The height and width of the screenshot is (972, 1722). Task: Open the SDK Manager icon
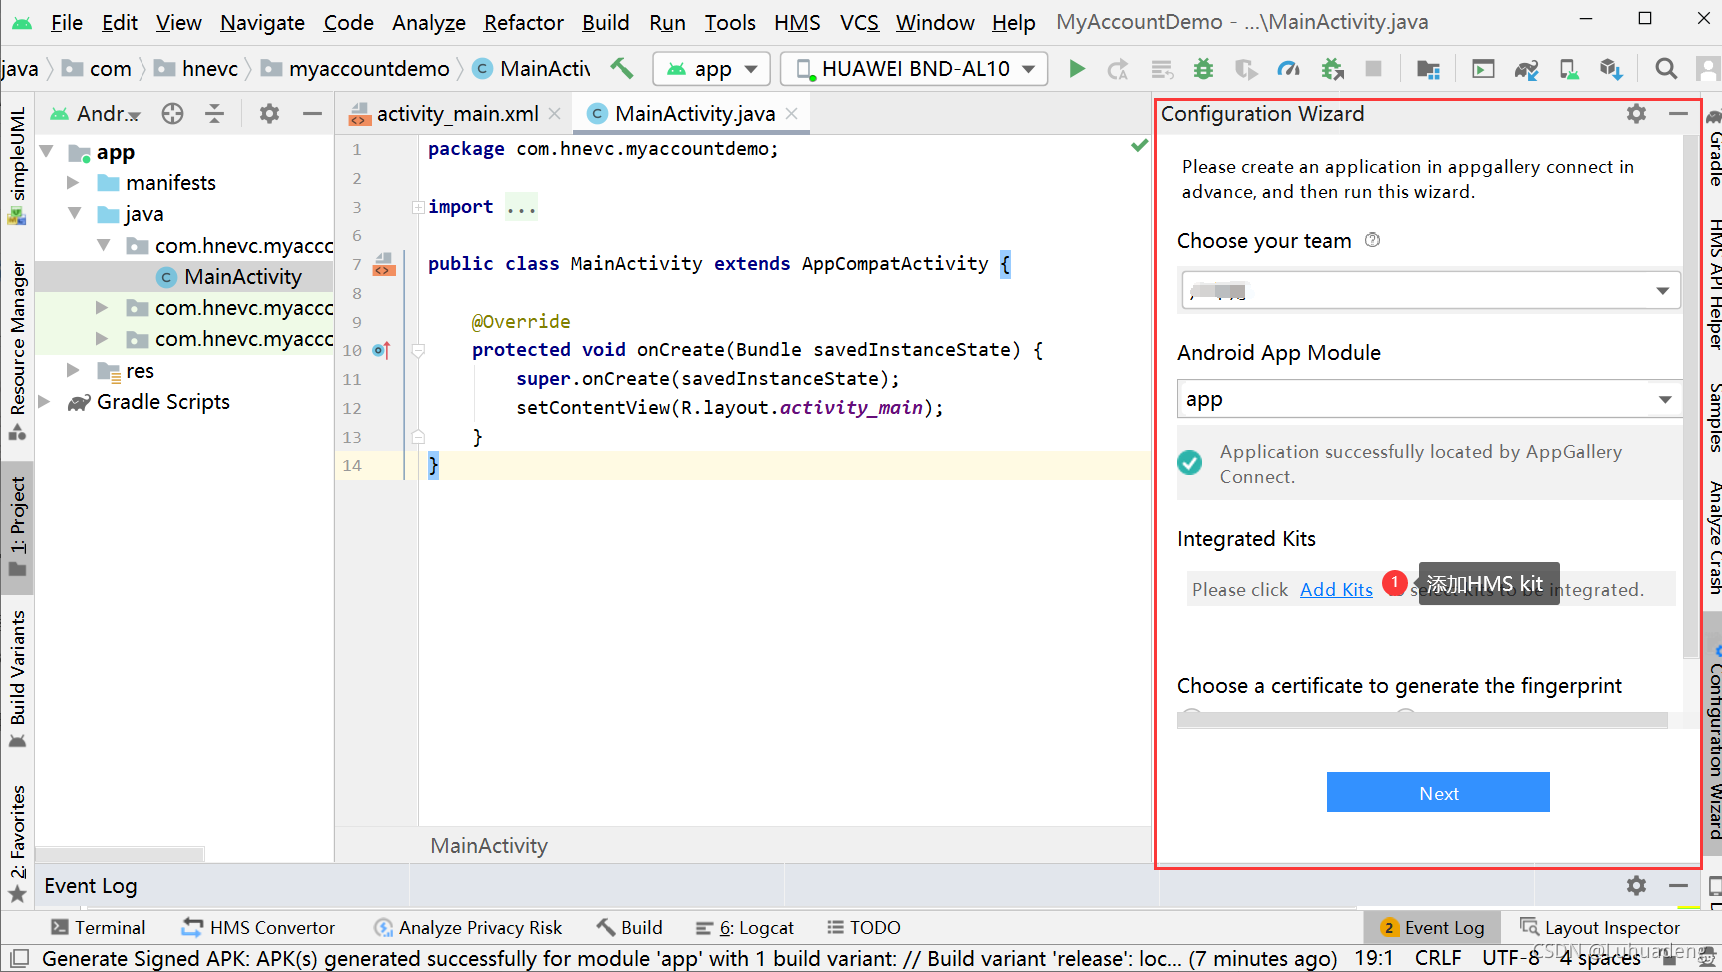pyautogui.click(x=1611, y=68)
